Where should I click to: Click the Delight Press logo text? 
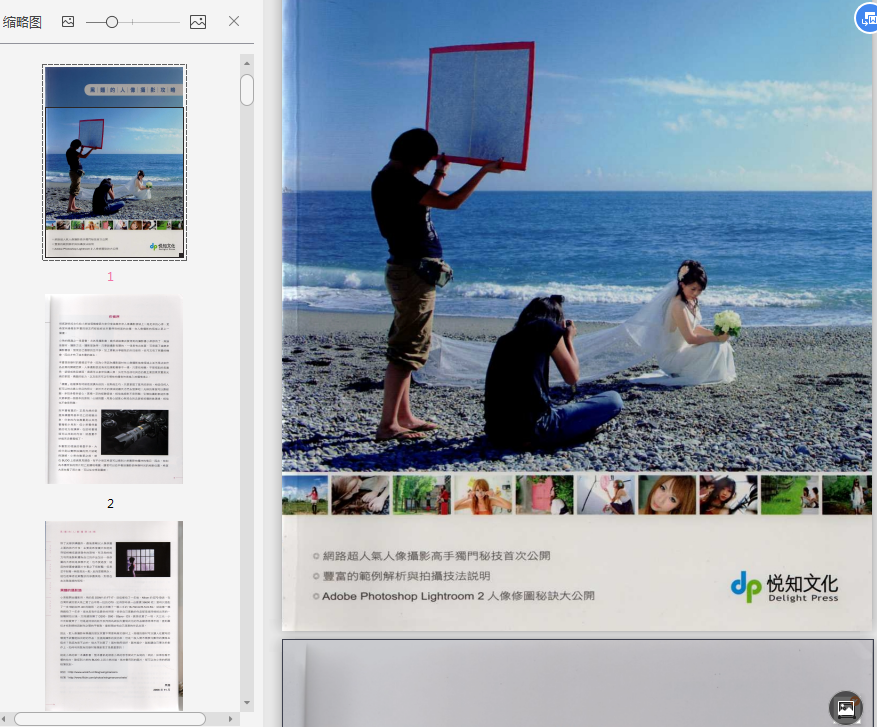click(x=803, y=598)
